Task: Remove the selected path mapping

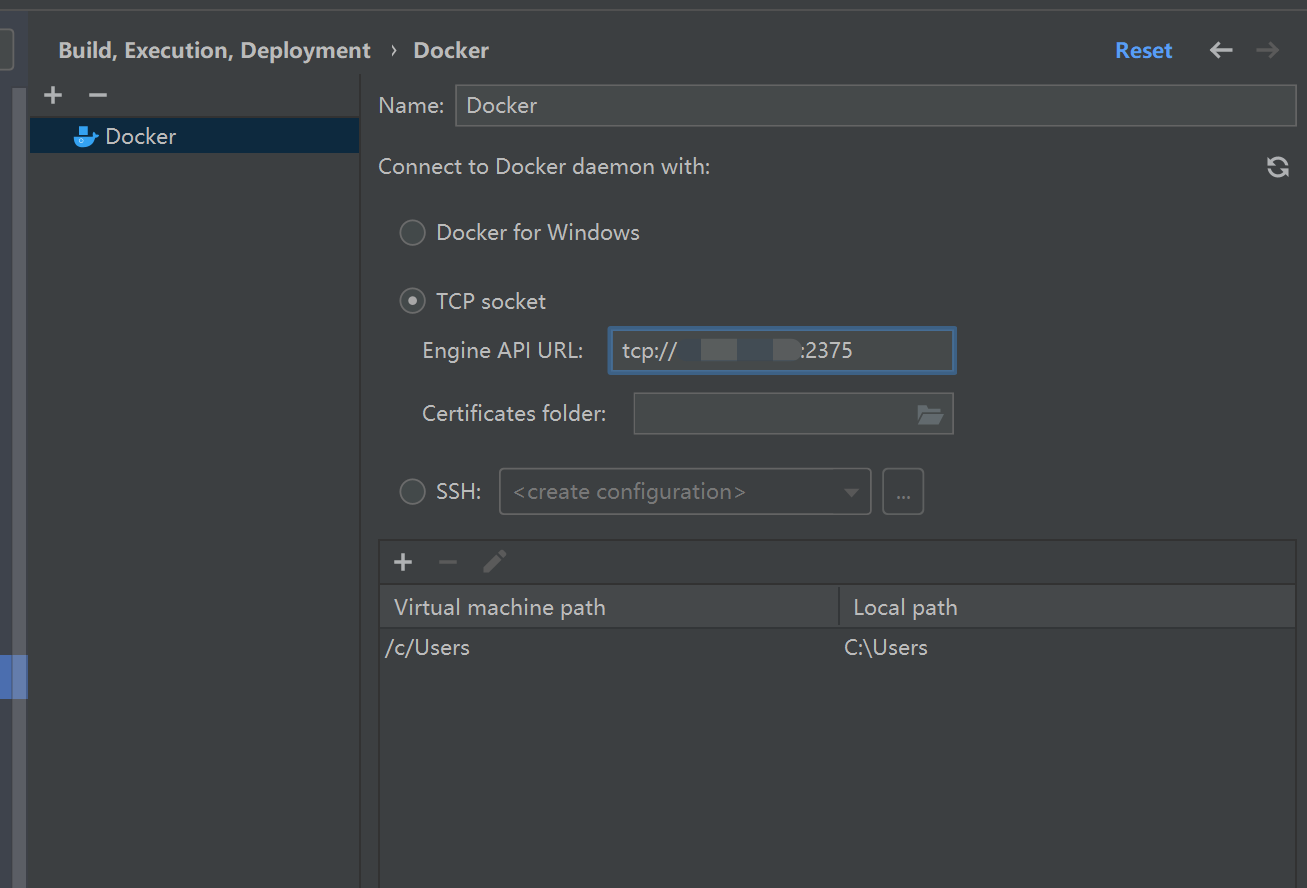Action: click(x=448, y=562)
